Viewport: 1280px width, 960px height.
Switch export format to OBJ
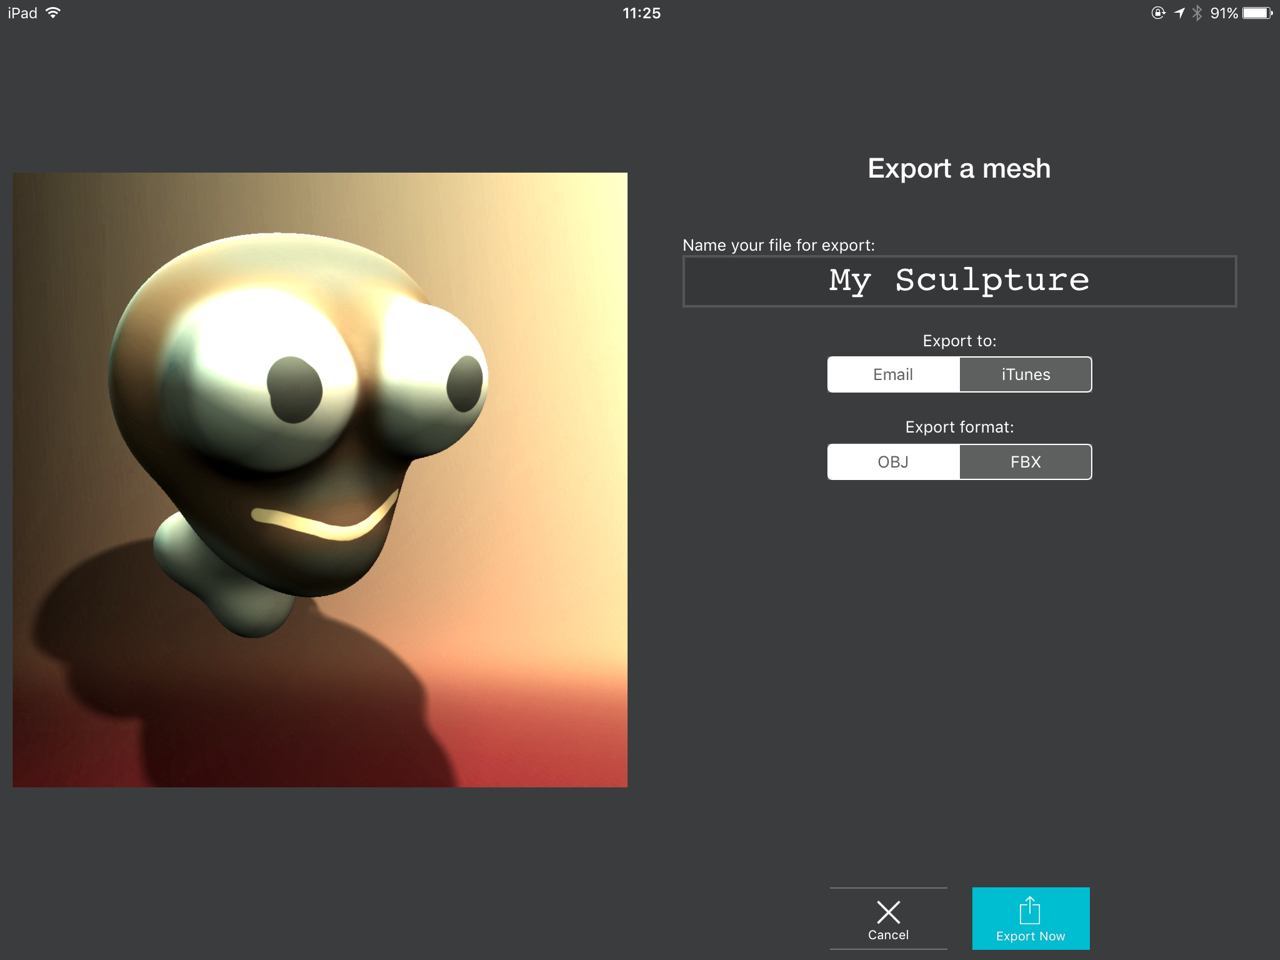tap(893, 462)
